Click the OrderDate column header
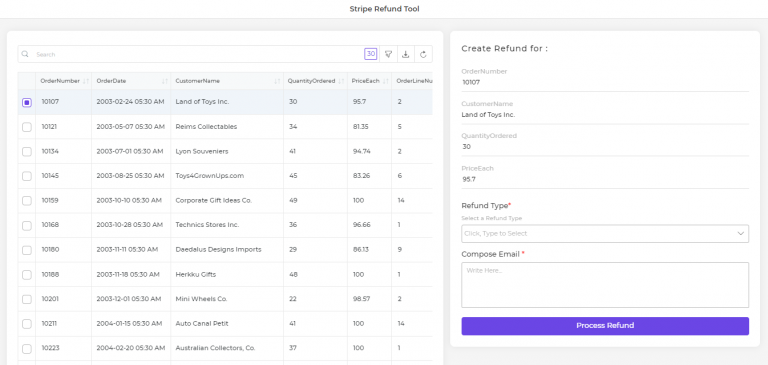Viewport: 768px width, 365px height. 111,81
